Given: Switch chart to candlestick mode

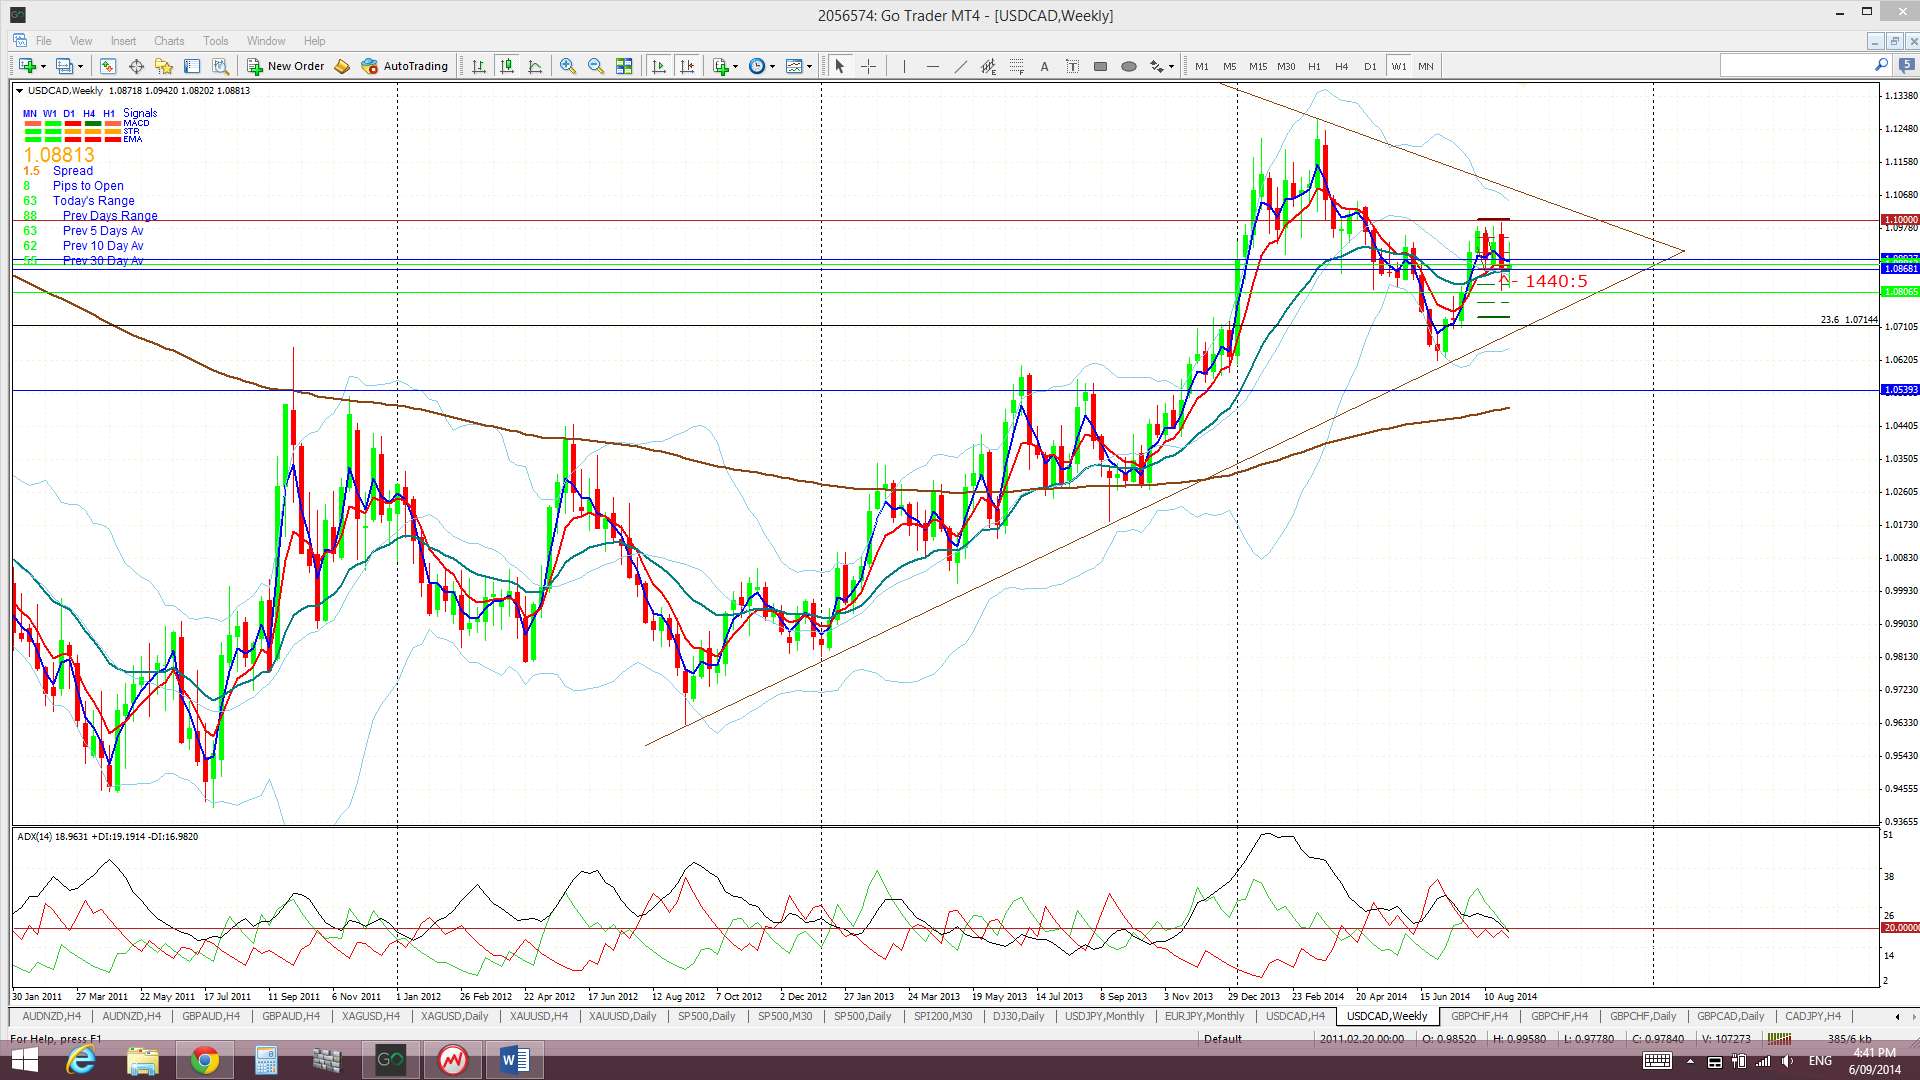Looking at the screenshot, I should (x=507, y=66).
